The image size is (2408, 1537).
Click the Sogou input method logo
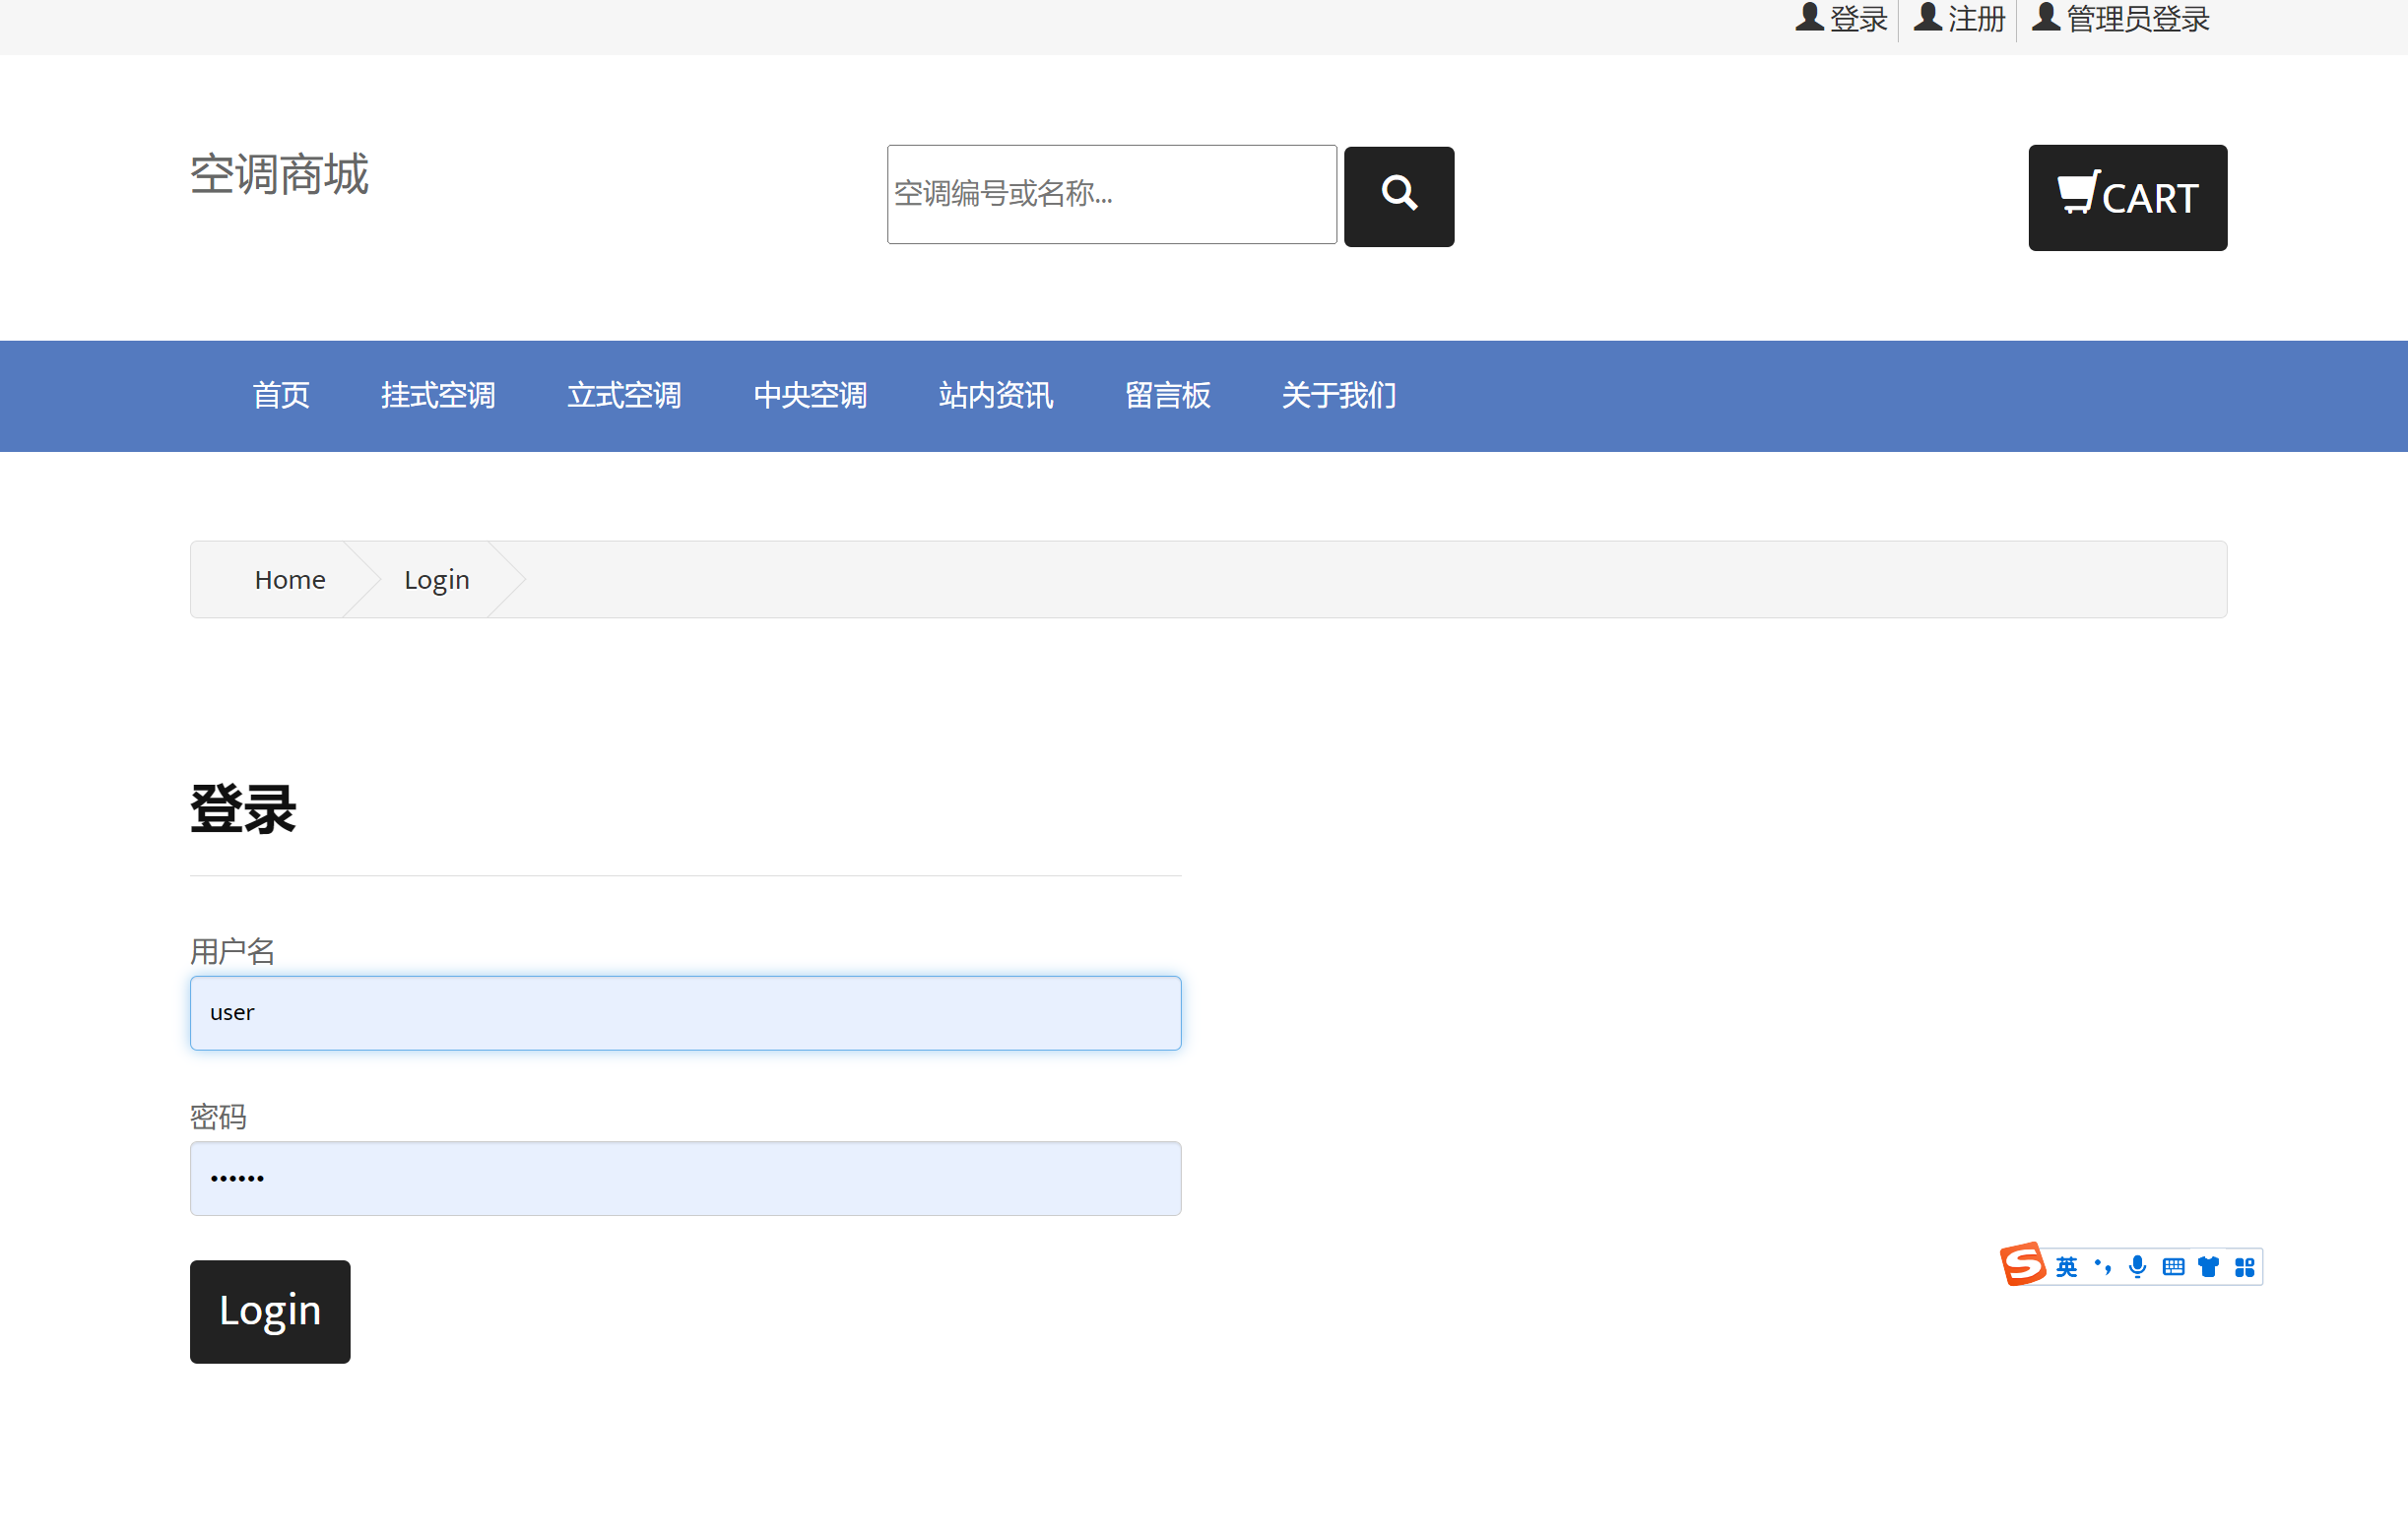coord(2023,1265)
